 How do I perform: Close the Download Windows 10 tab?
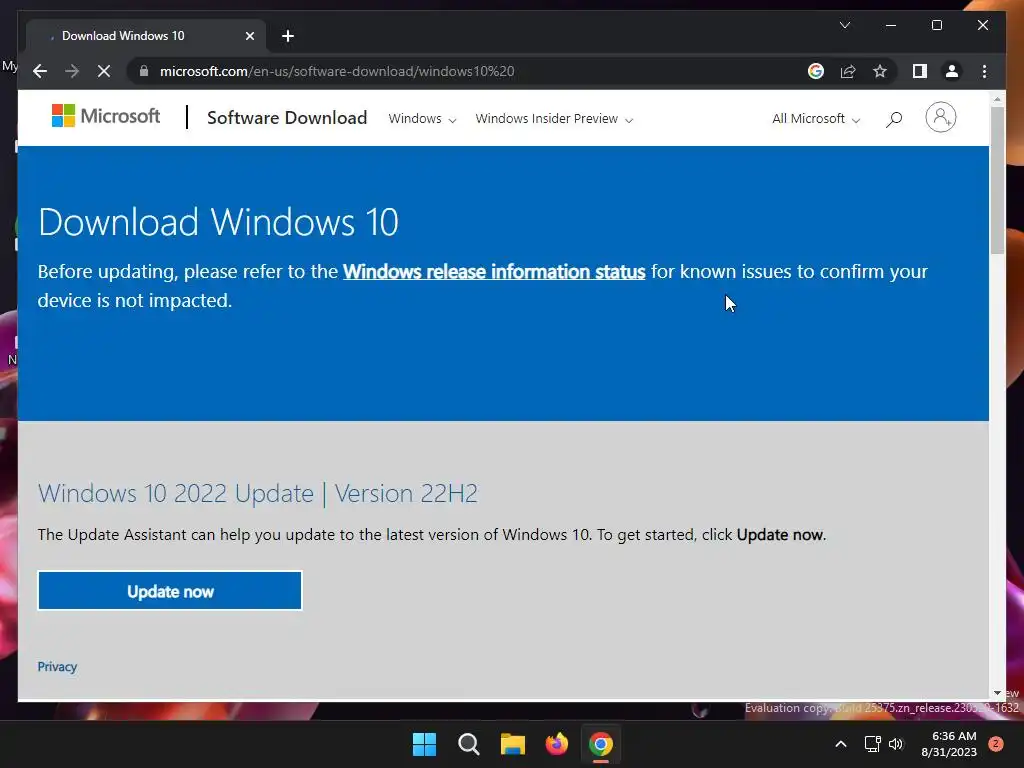point(249,36)
